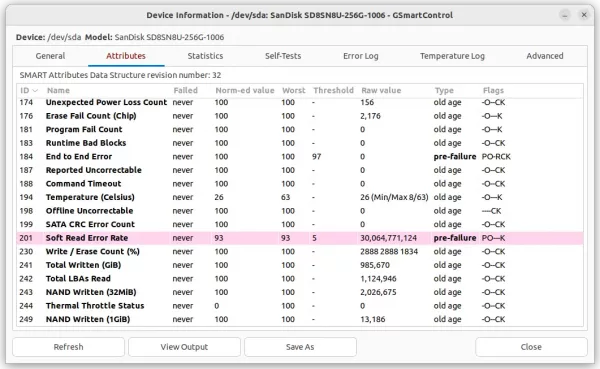
Task: Select the SATA CRC Error Count row
Action: click(300, 224)
